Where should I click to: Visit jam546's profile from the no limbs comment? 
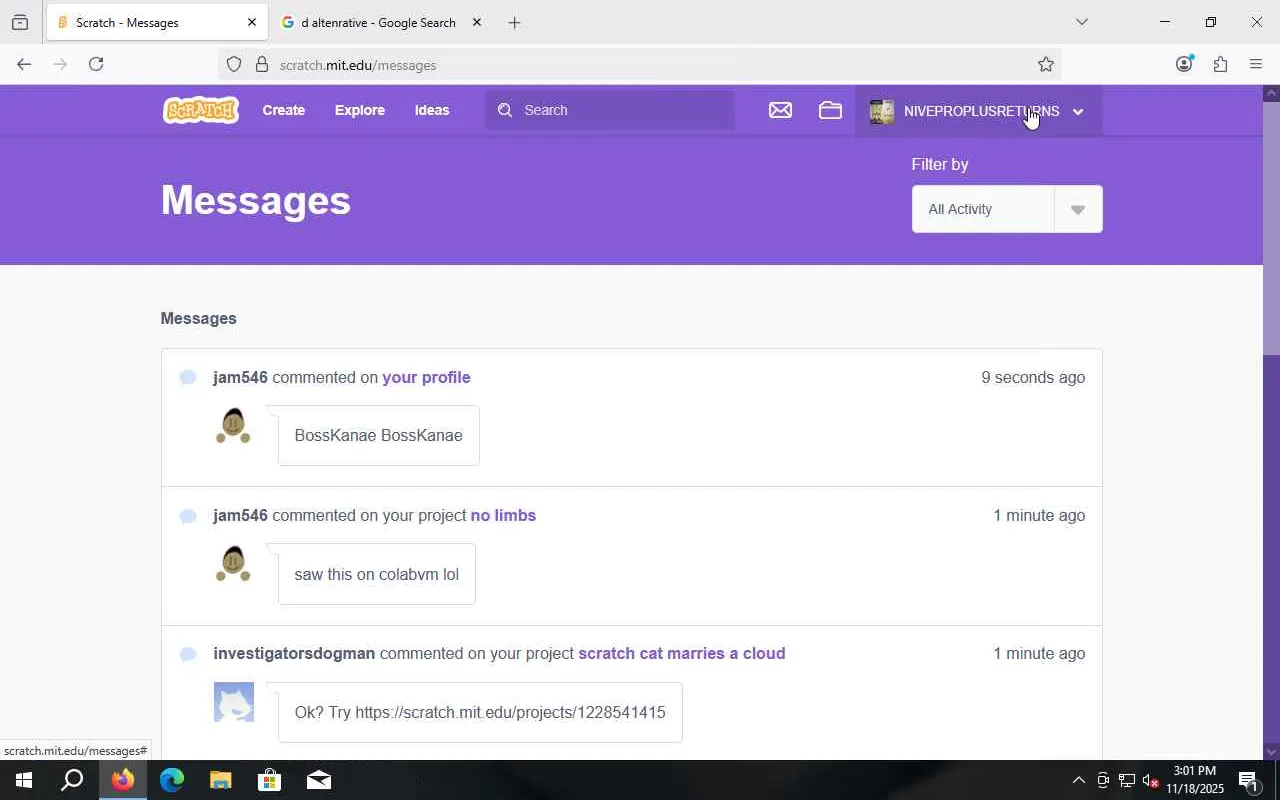240,515
